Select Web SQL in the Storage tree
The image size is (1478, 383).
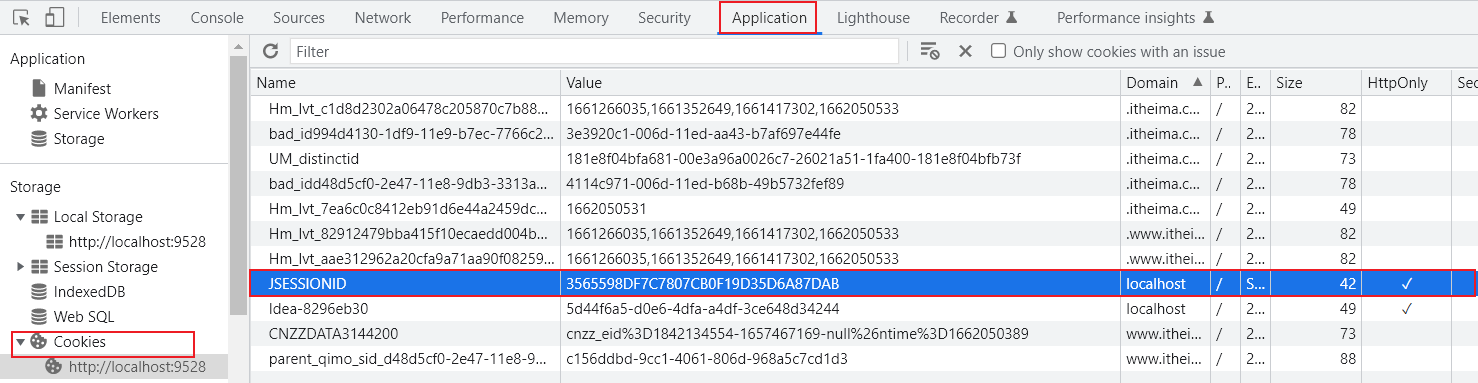84,317
